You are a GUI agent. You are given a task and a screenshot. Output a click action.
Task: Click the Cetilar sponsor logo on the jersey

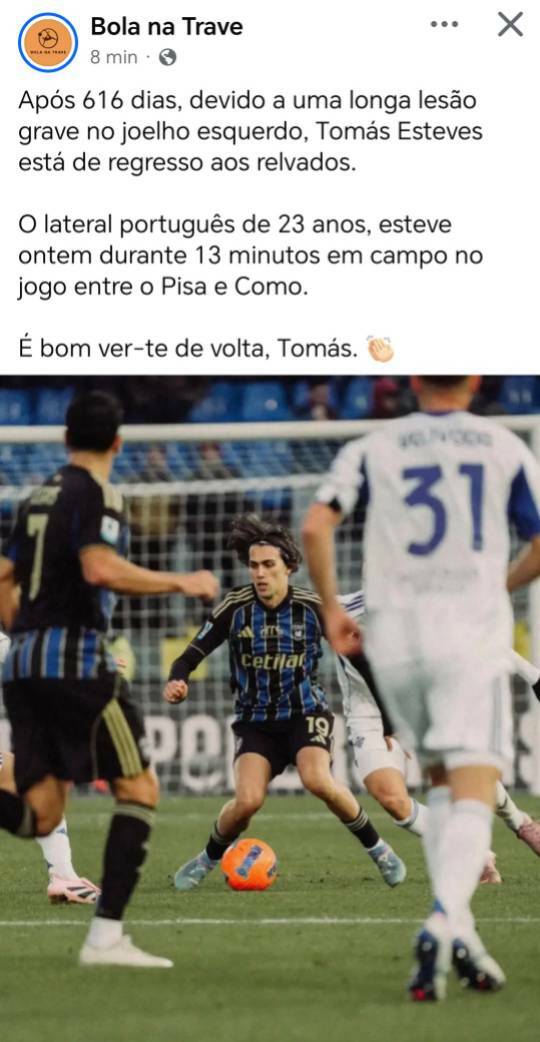(x=272, y=661)
